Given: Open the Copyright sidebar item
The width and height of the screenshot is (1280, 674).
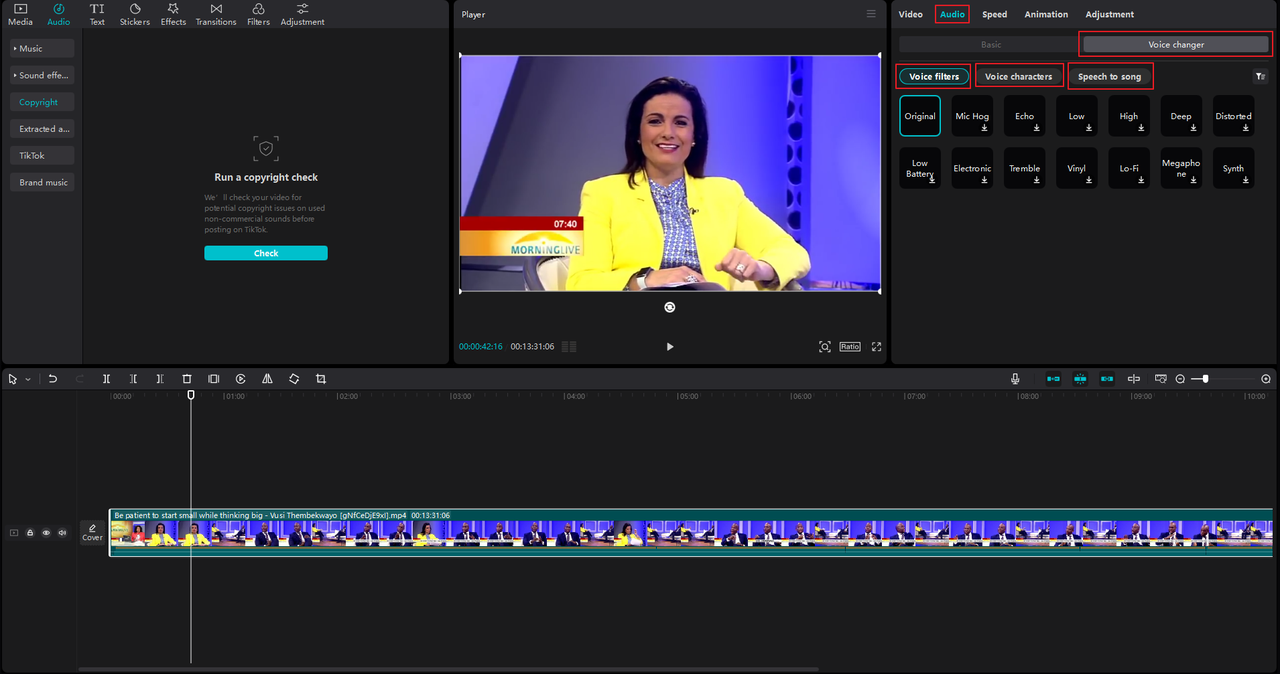Looking at the screenshot, I should pos(41,102).
